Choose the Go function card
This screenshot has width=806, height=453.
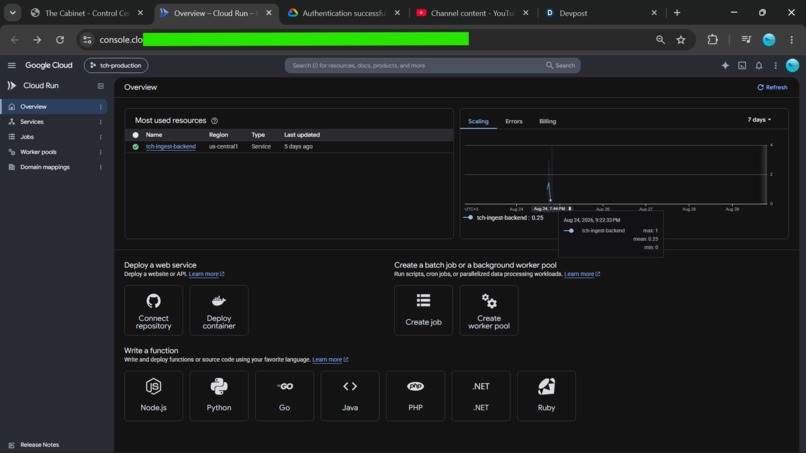tap(284, 396)
